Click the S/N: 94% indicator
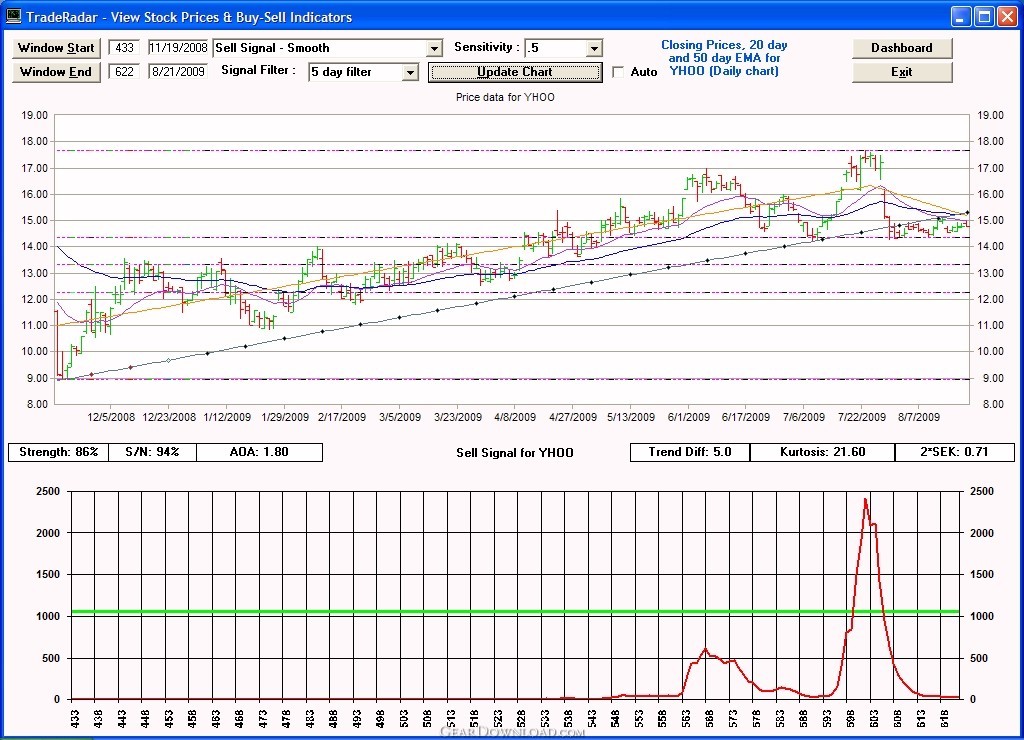Viewport: 1024px width, 740px height. pyautogui.click(x=152, y=452)
